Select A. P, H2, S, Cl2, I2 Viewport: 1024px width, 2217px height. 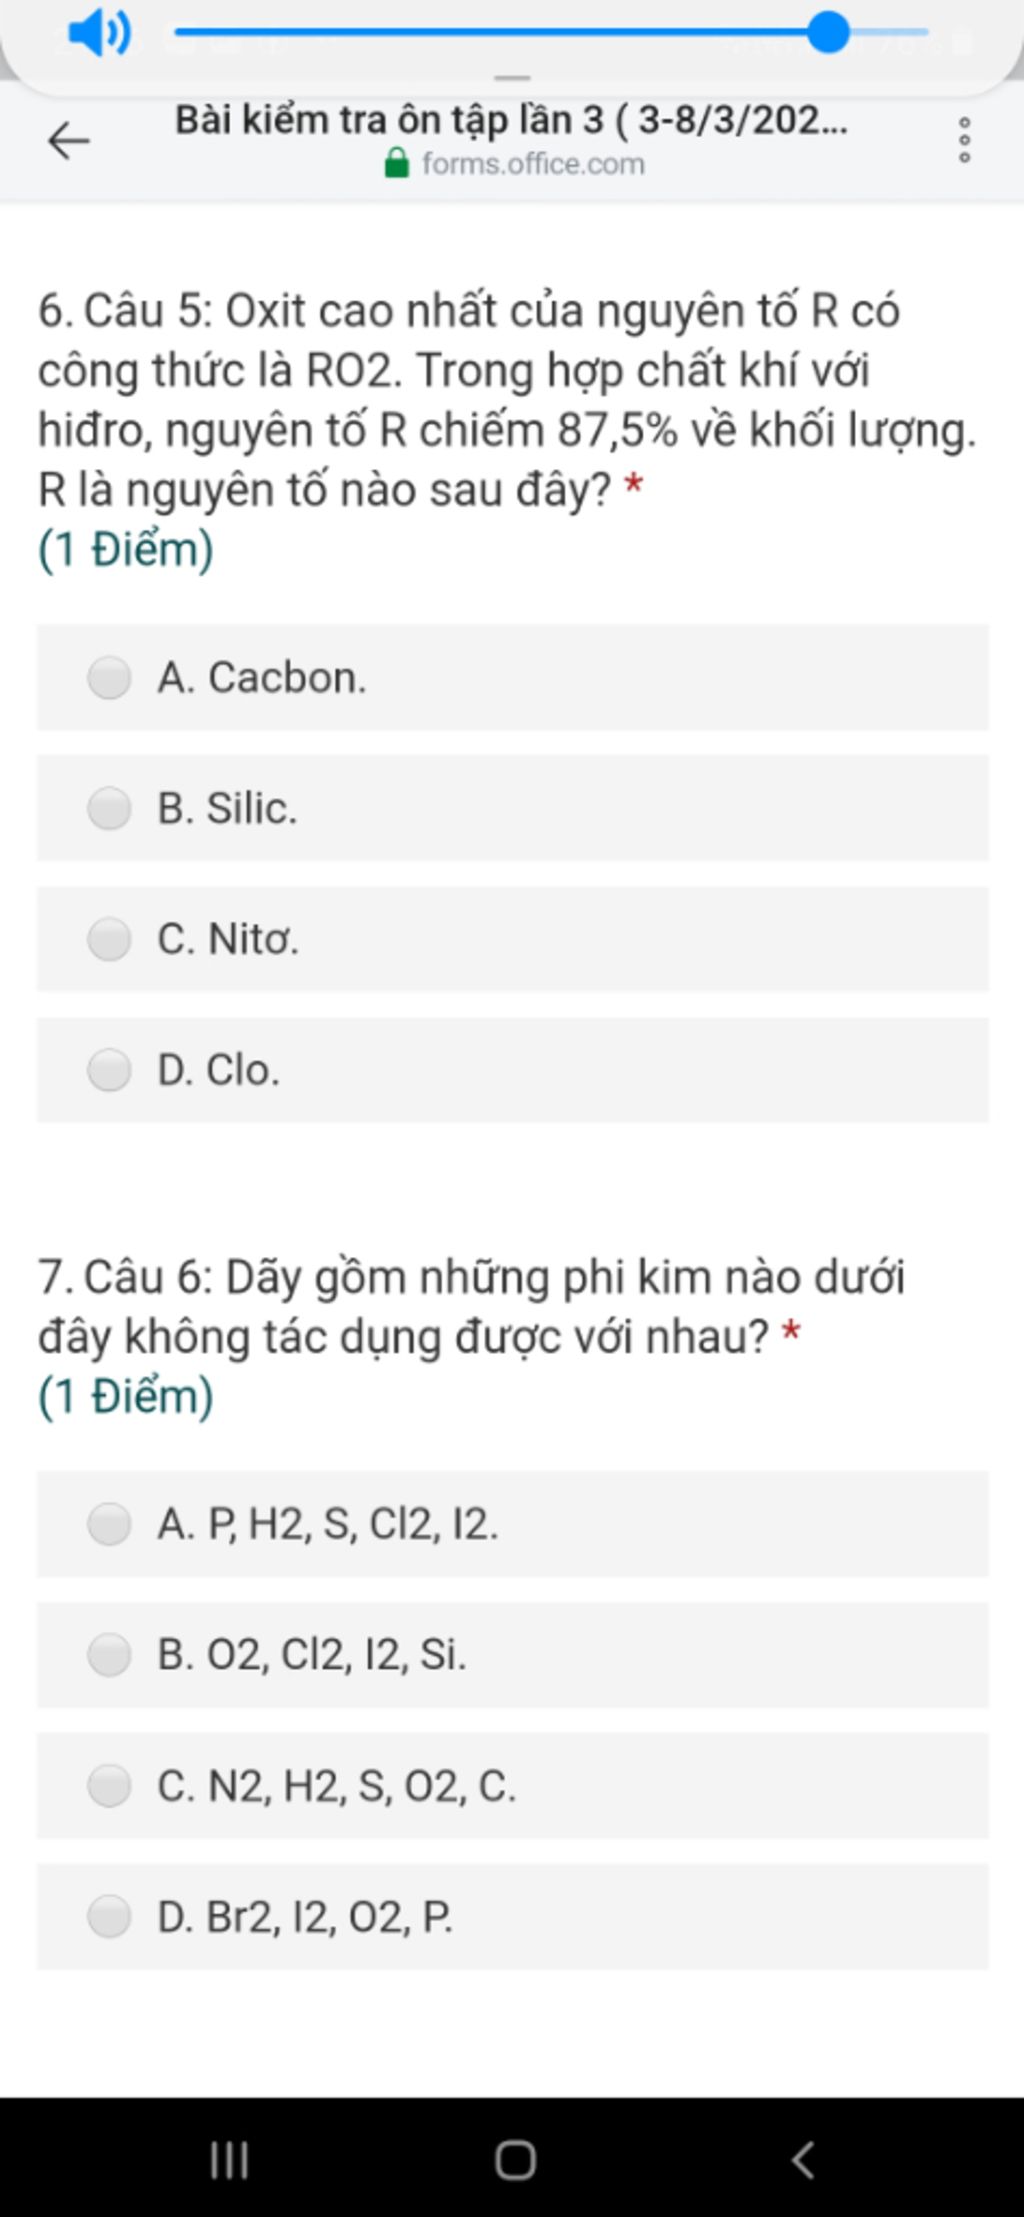pos(513,1524)
